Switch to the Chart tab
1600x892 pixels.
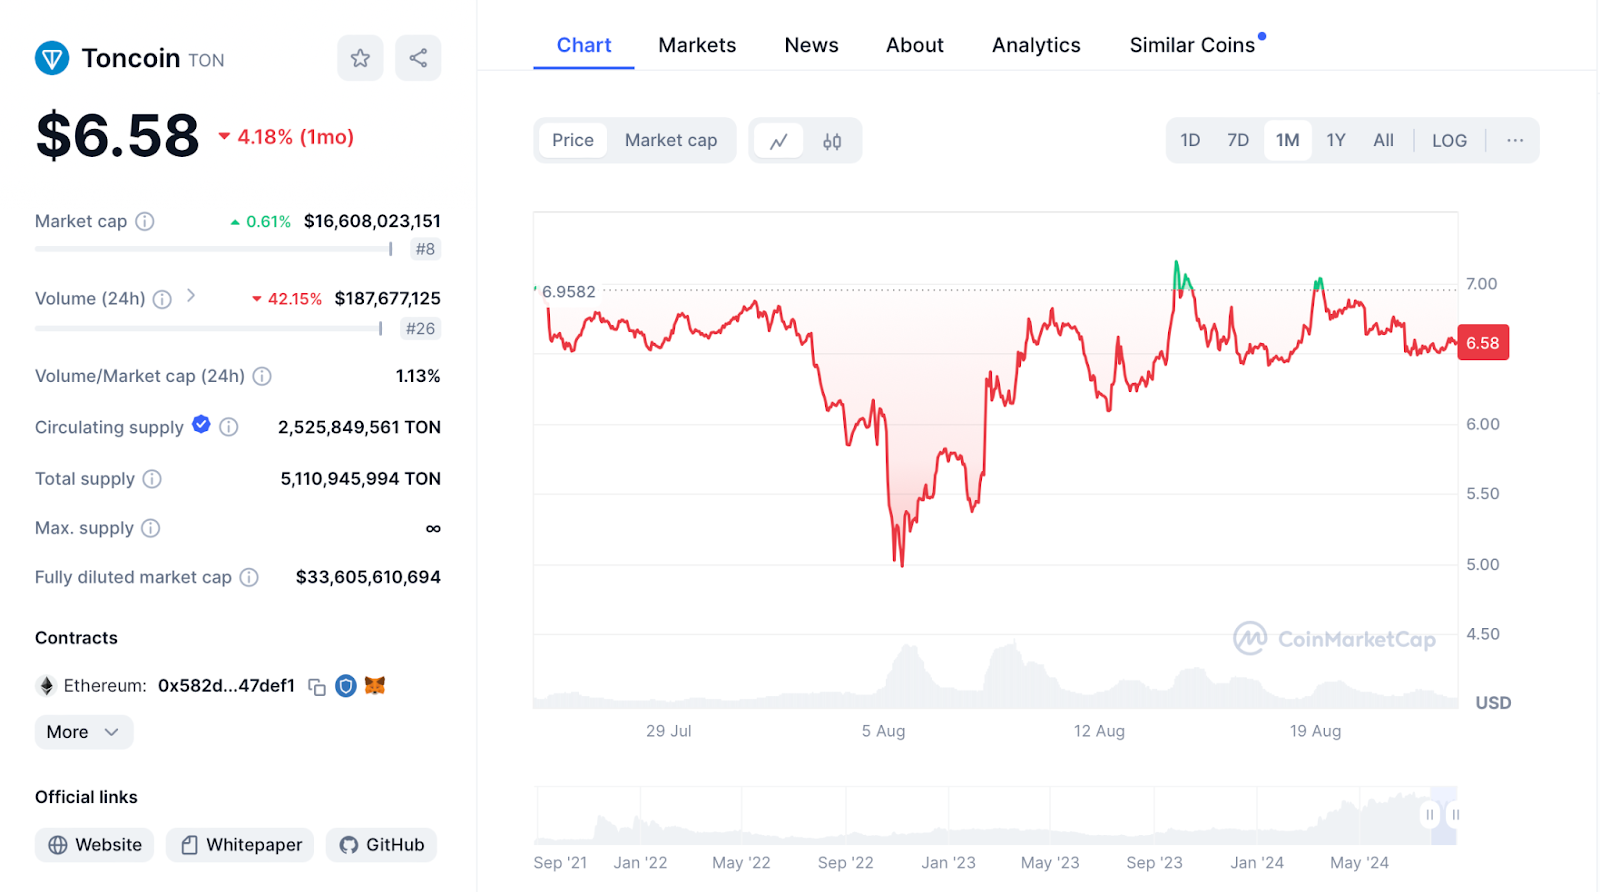(x=584, y=45)
